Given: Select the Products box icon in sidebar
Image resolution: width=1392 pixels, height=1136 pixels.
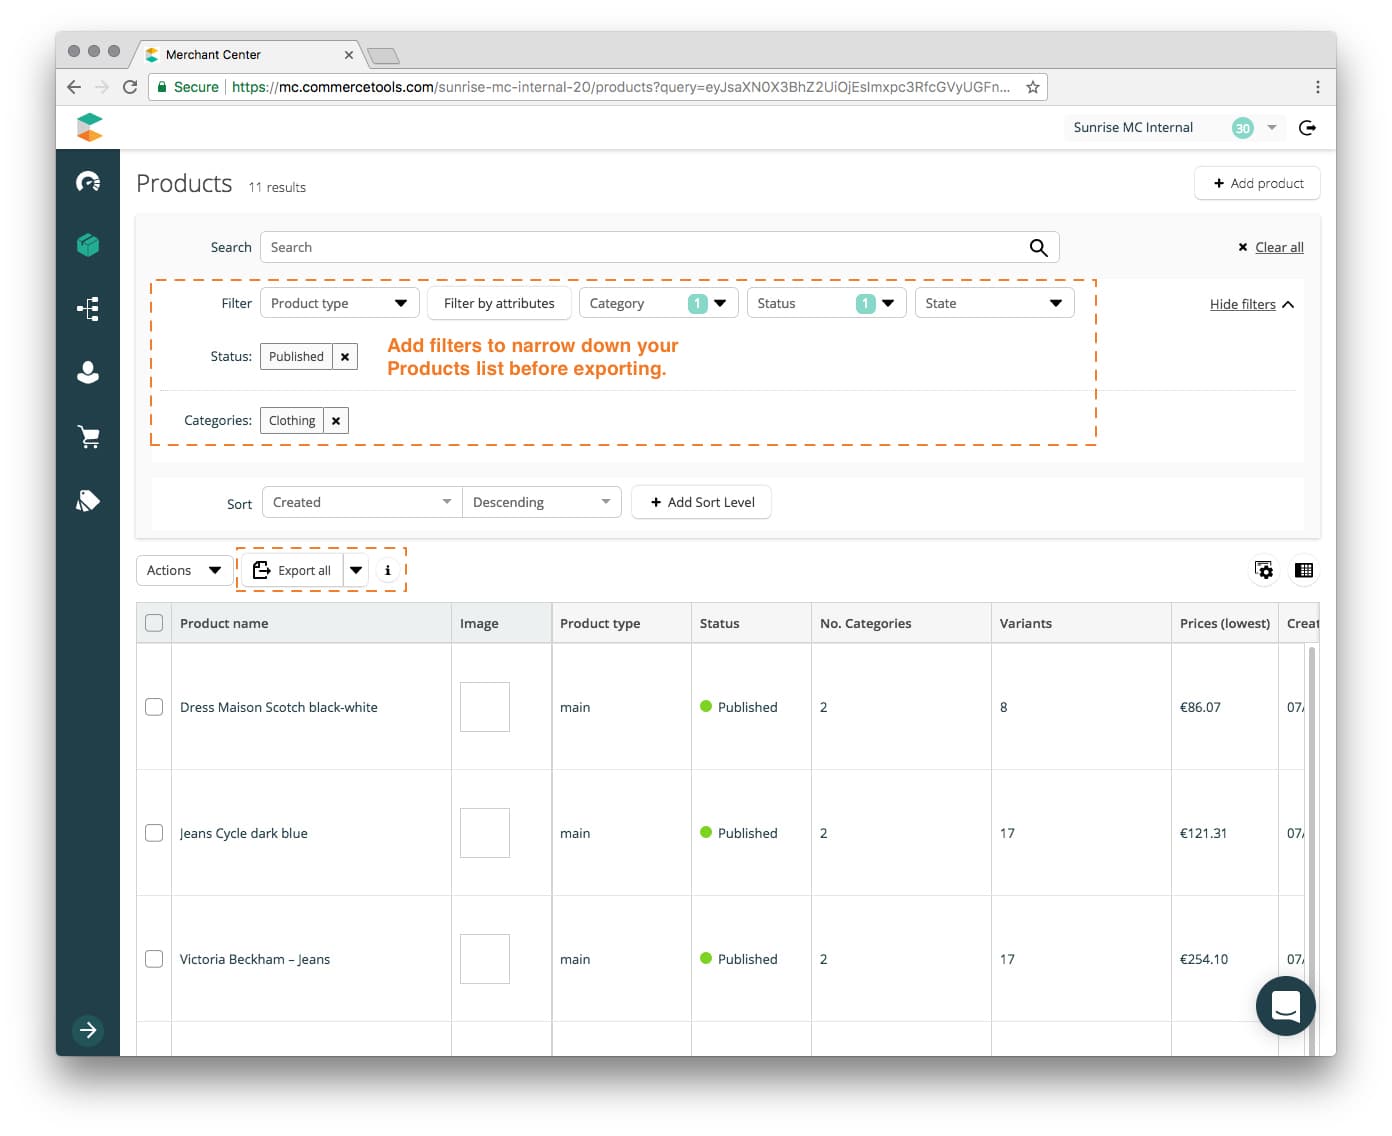Looking at the screenshot, I should click(88, 244).
